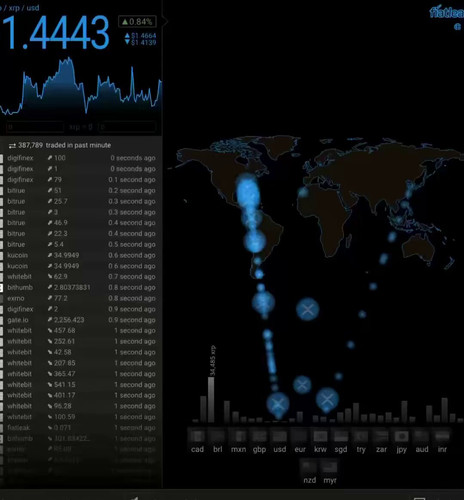Image resolution: width=464 pixels, height=500 pixels.
Task: Select the bitrue 46.9 trade row
Action: (81, 223)
